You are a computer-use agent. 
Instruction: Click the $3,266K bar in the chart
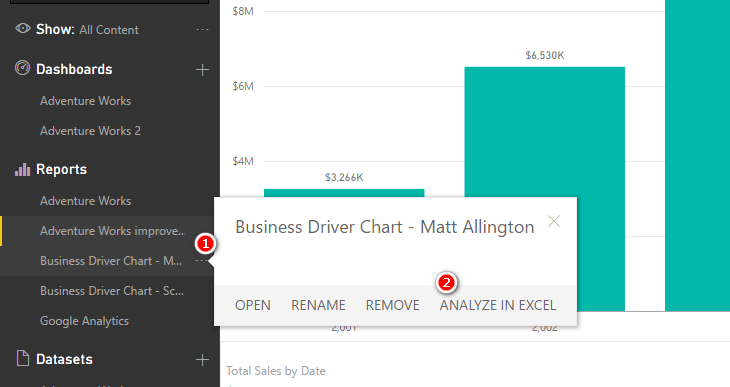pyautogui.click(x=344, y=193)
